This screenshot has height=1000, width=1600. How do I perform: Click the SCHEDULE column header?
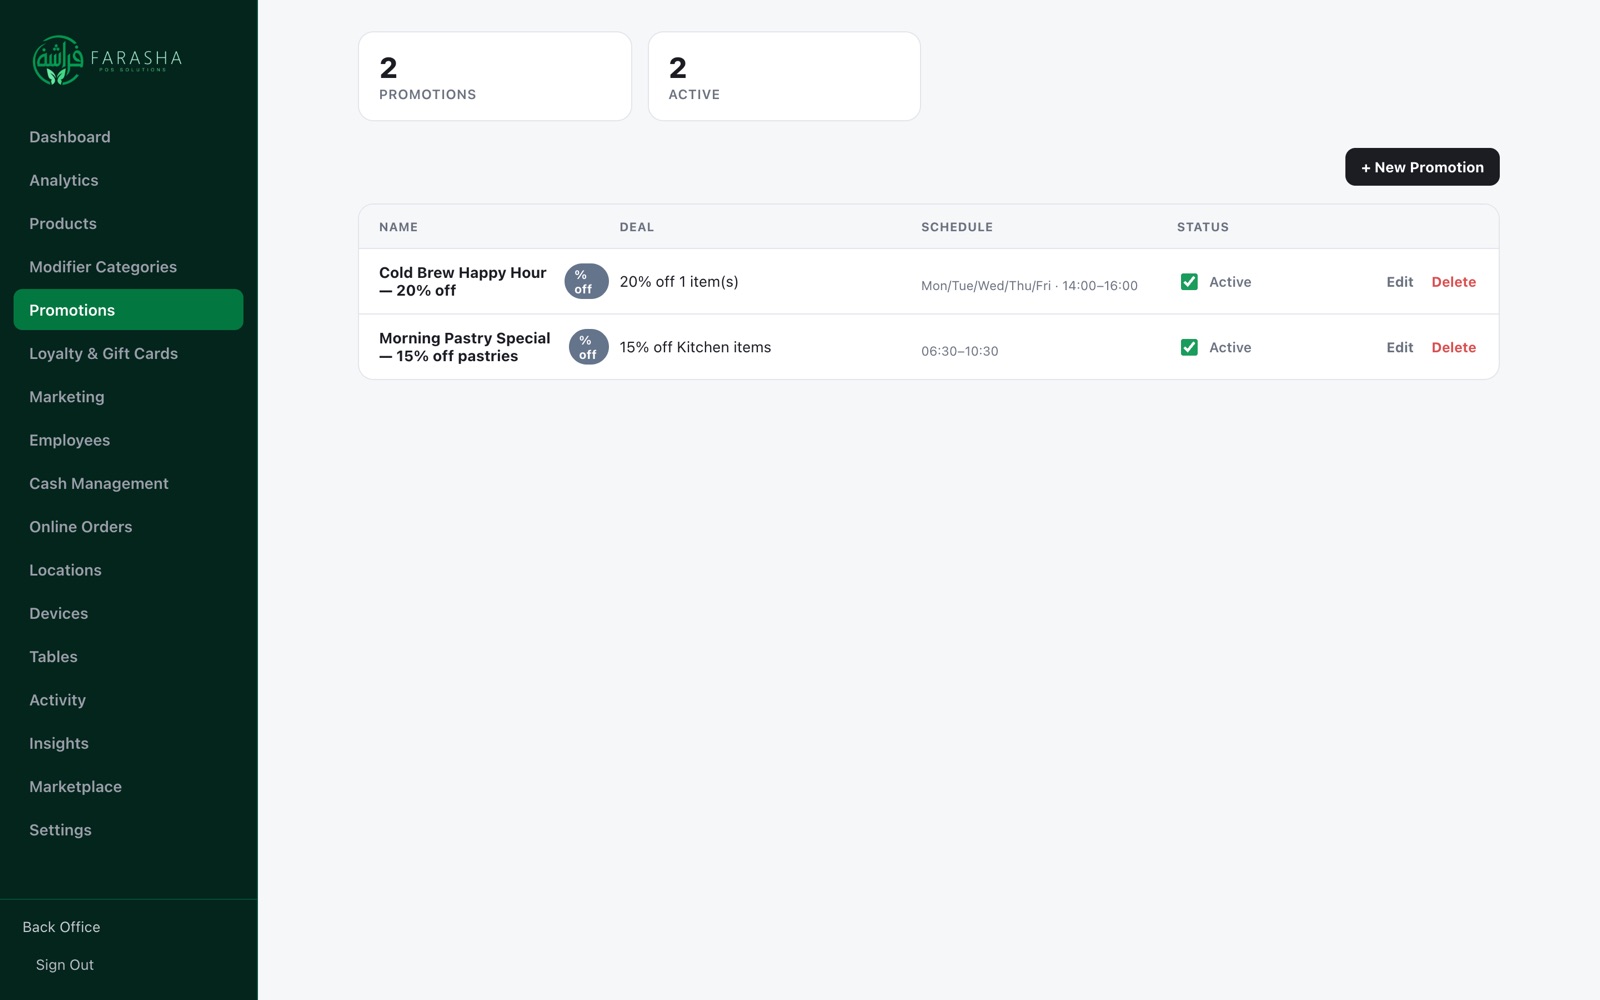click(x=957, y=227)
